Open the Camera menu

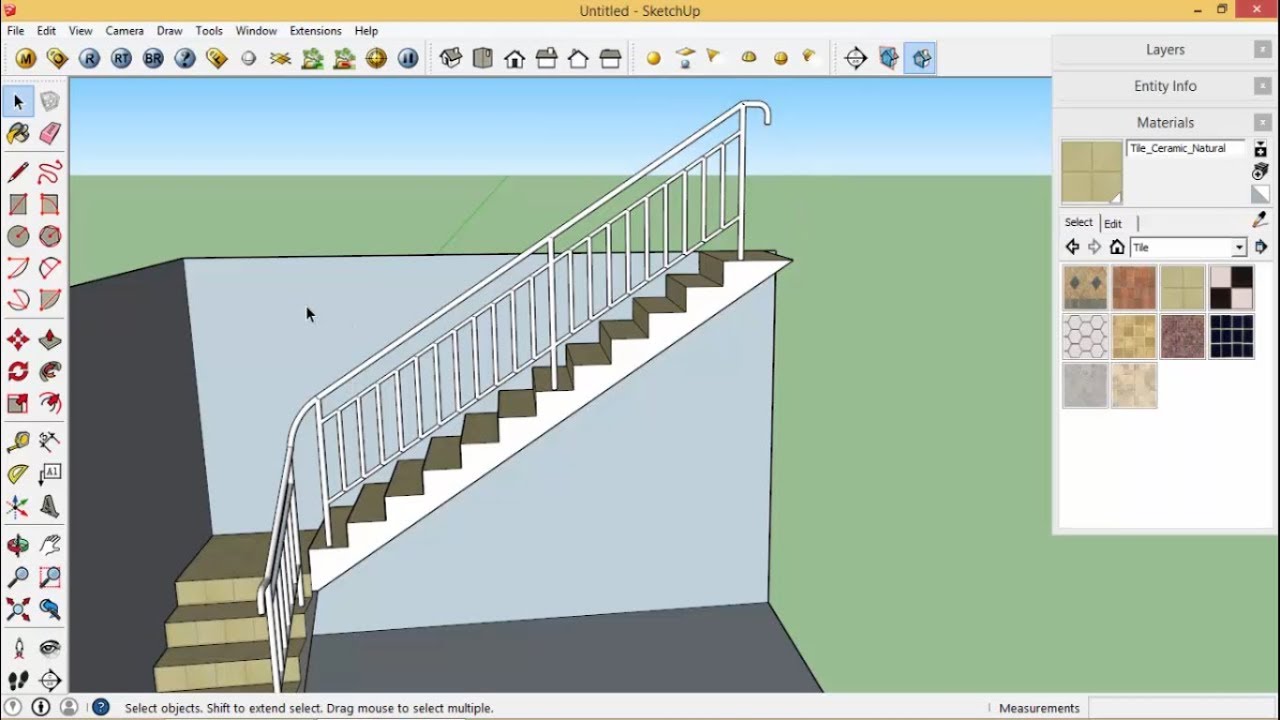[125, 31]
